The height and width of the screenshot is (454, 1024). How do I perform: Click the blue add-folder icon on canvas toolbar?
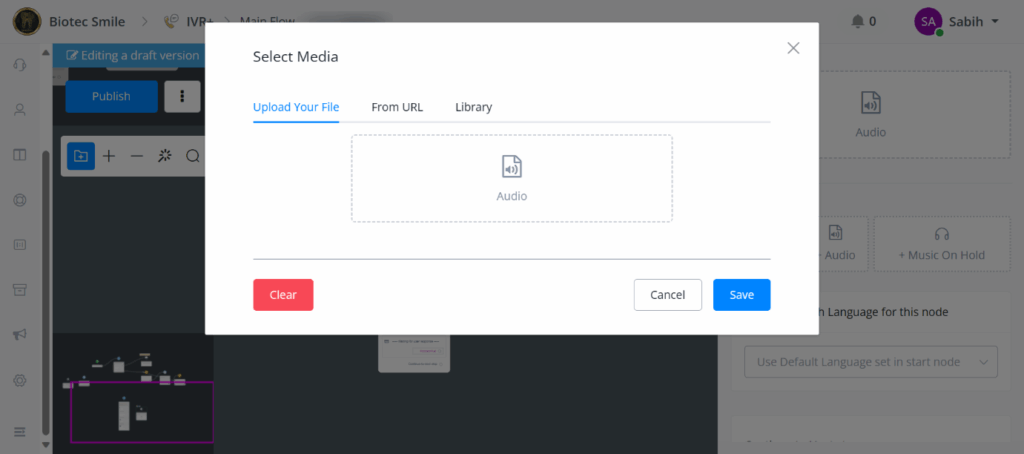click(x=81, y=156)
